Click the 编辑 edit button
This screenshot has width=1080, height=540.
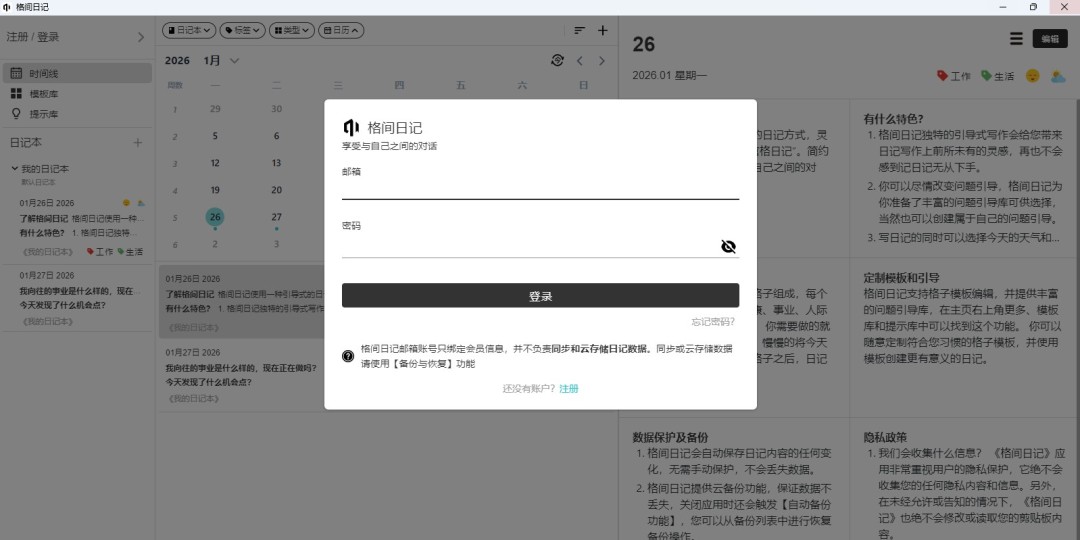(1050, 39)
